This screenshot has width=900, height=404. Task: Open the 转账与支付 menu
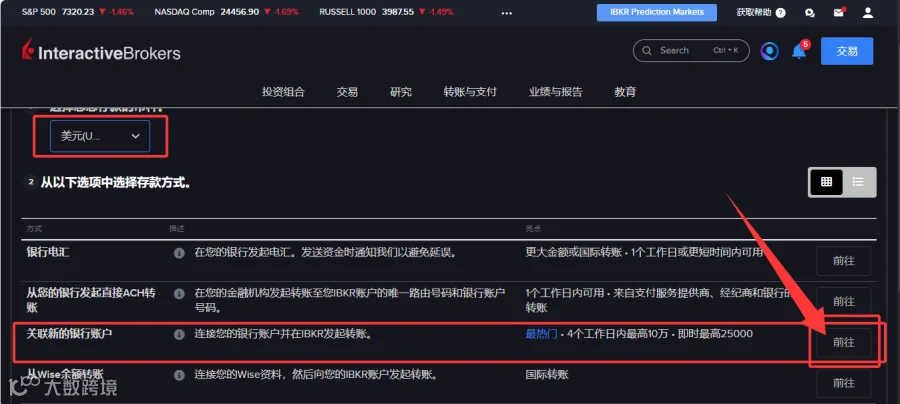(x=470, y=92)
